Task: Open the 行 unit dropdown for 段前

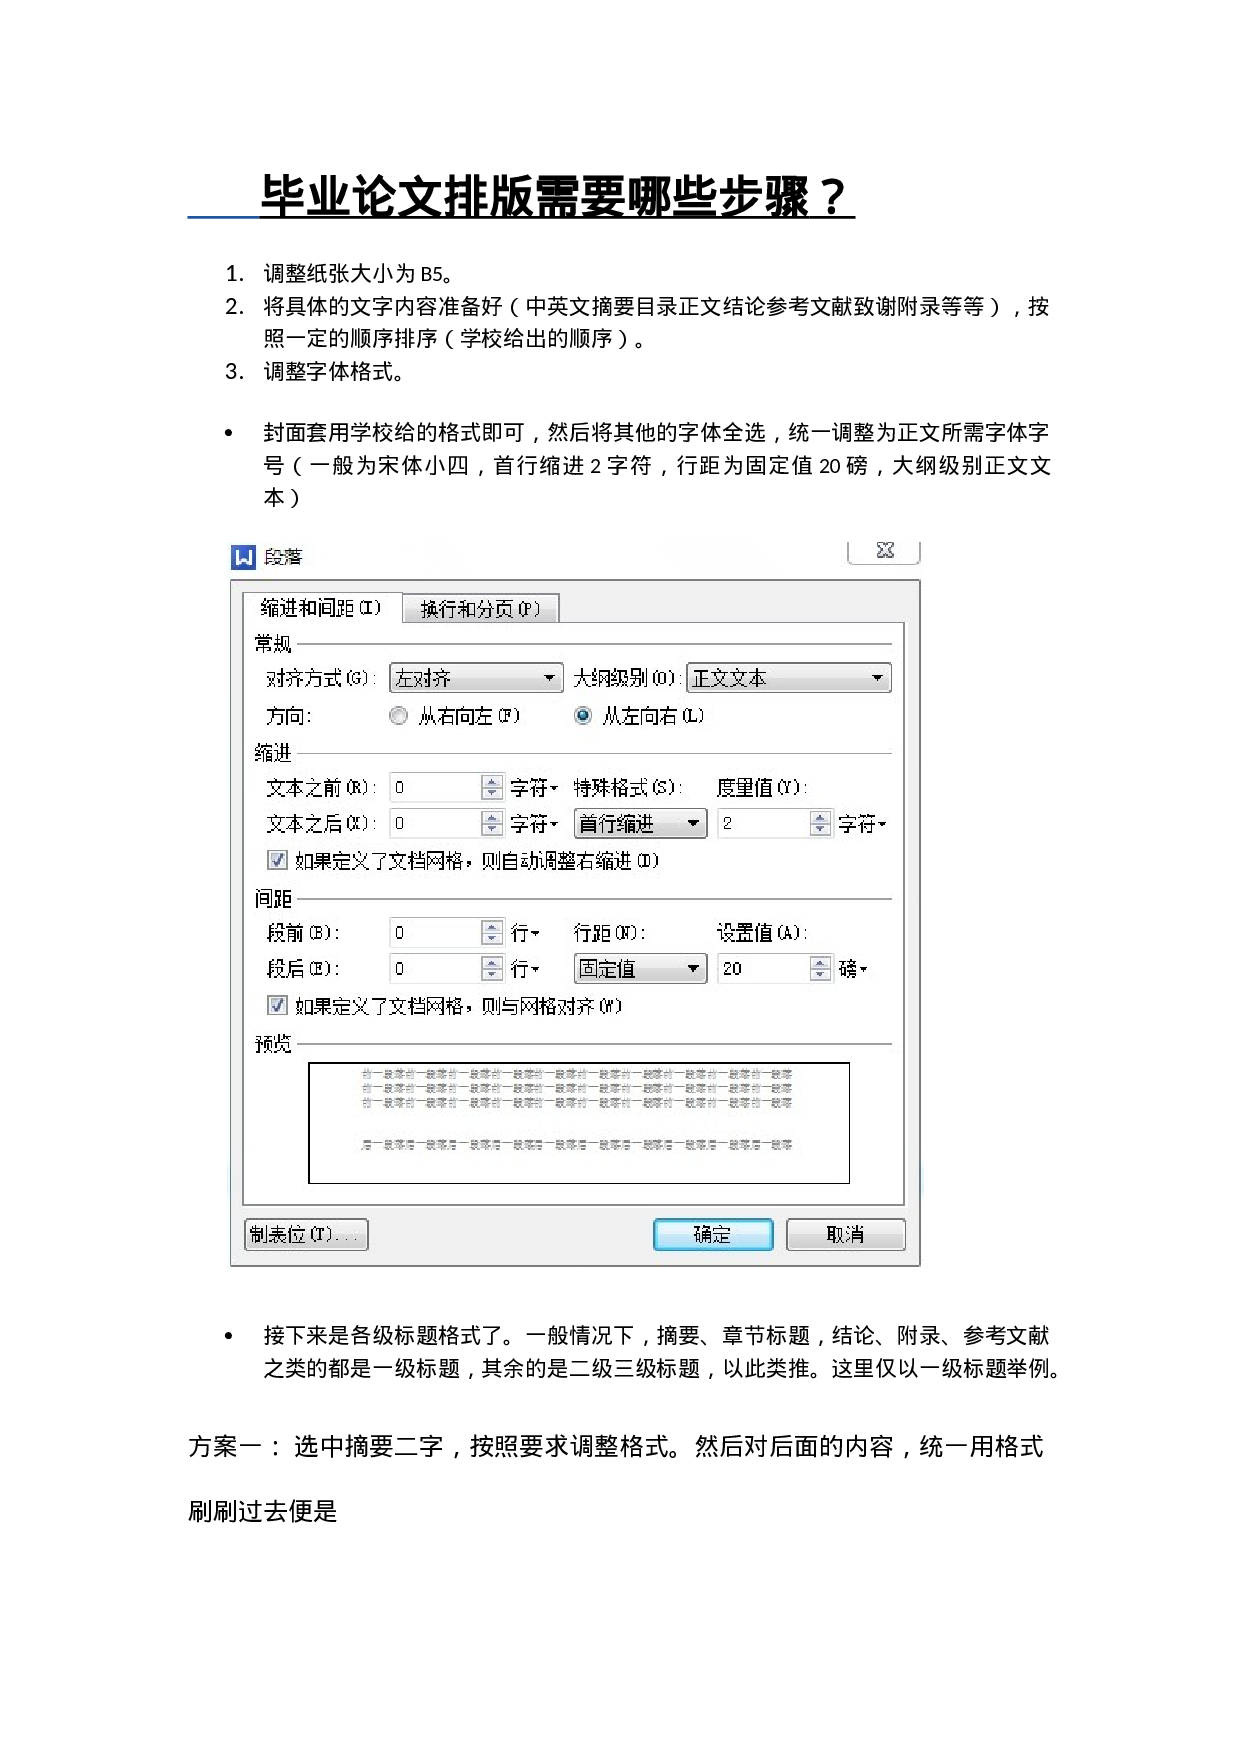Action: (x=525, y=933)
